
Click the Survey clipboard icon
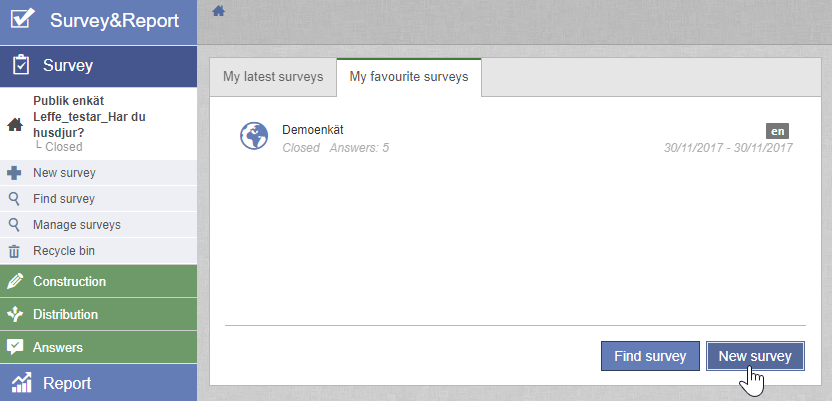19,66
